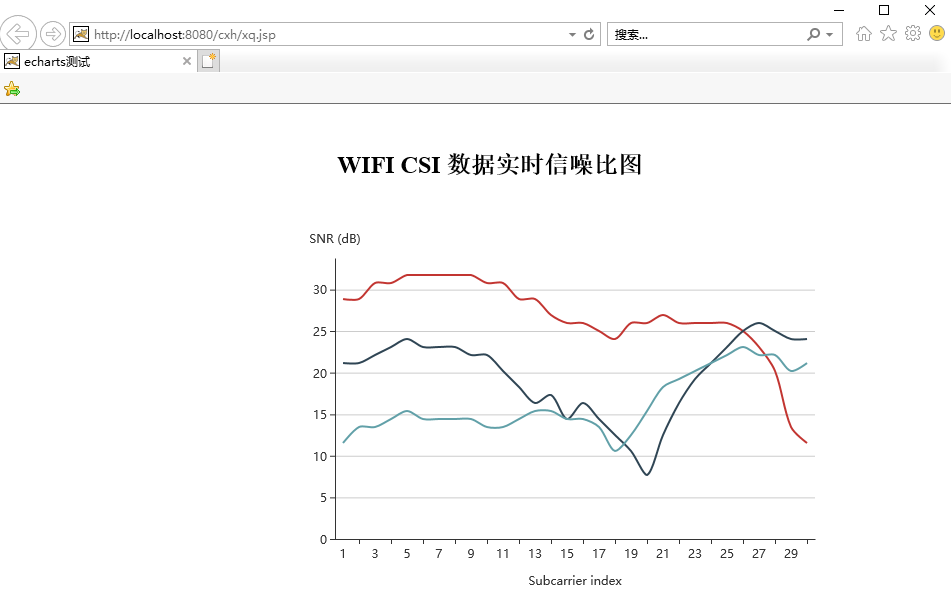
Task: Close the echarts测试 tab
Action: click(x=186, y=60)
